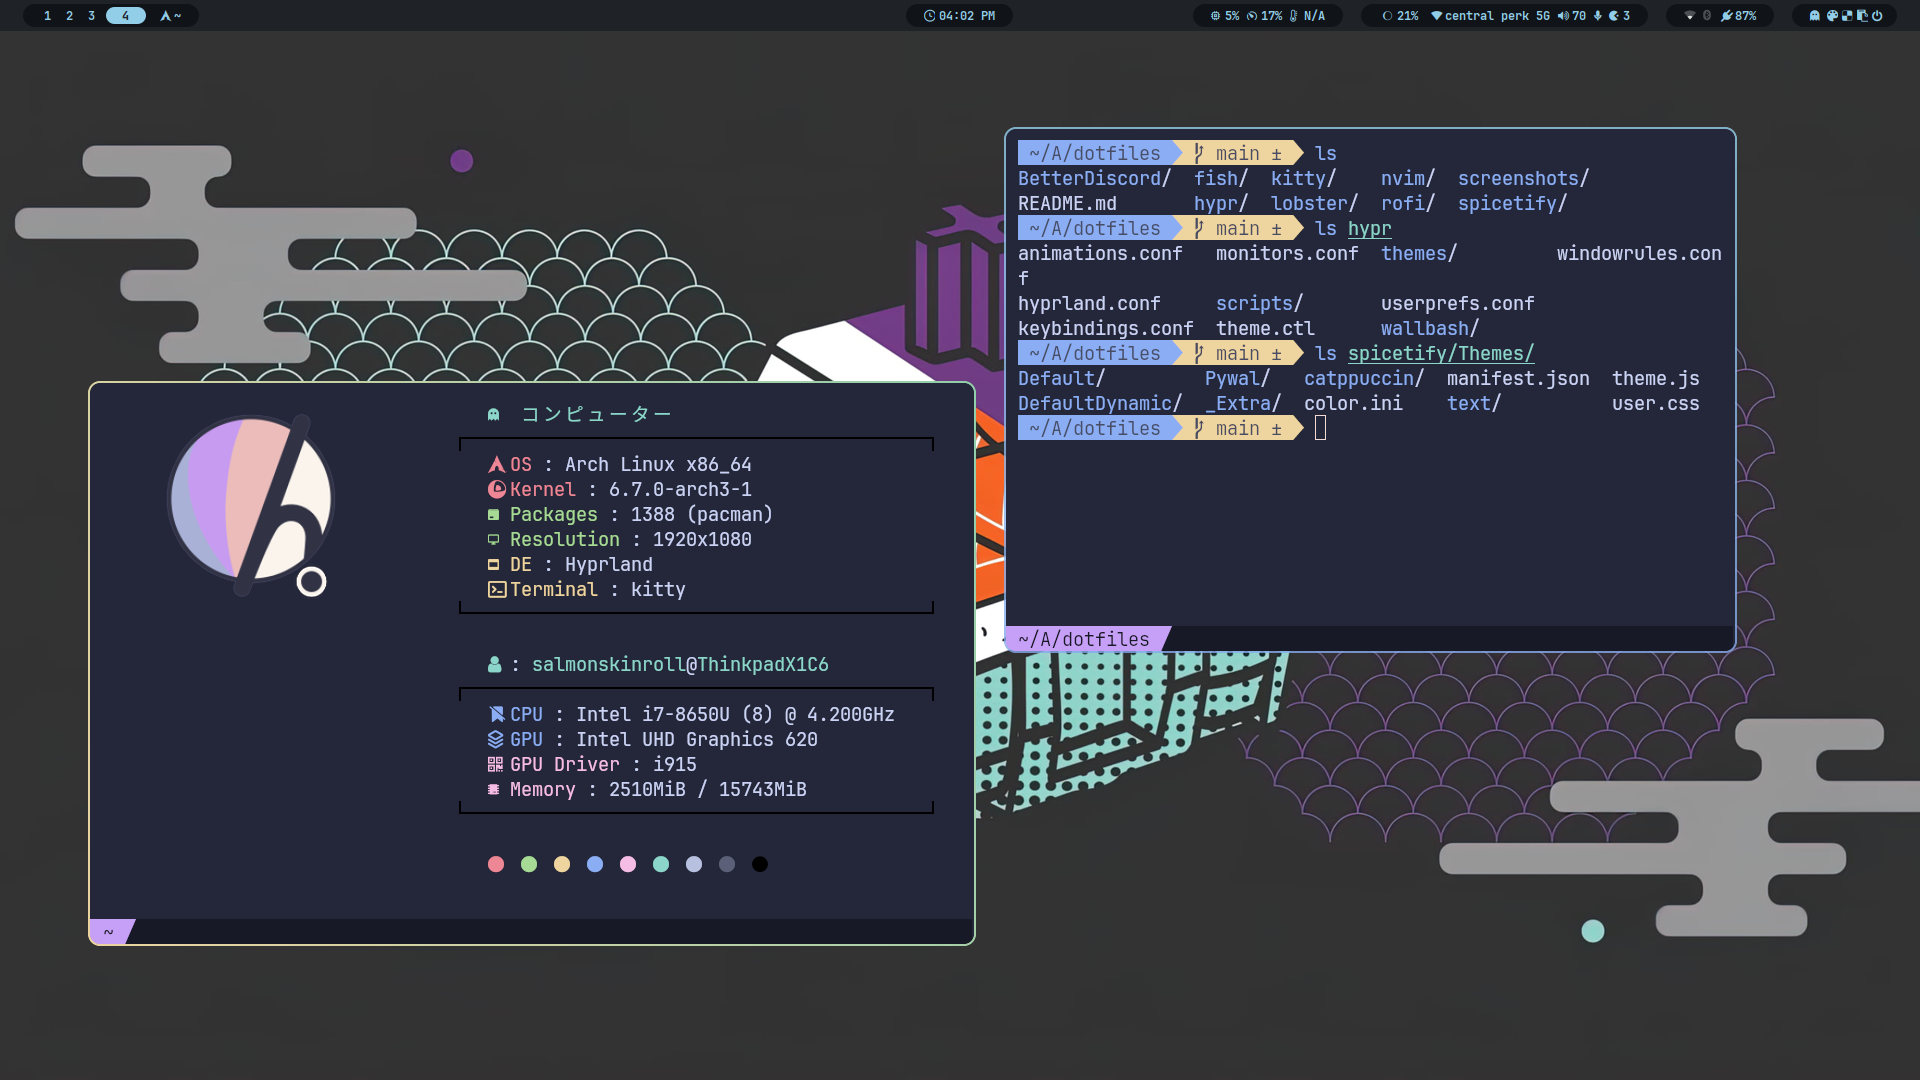
Task: Open the notifications moon indicator showing 3
Action: [x=1619, y=16]
